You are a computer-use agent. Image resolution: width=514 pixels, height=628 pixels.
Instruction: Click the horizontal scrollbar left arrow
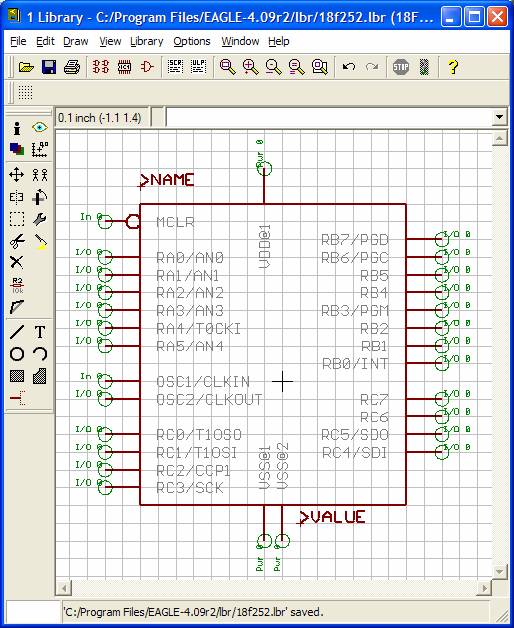pos(63,588)
